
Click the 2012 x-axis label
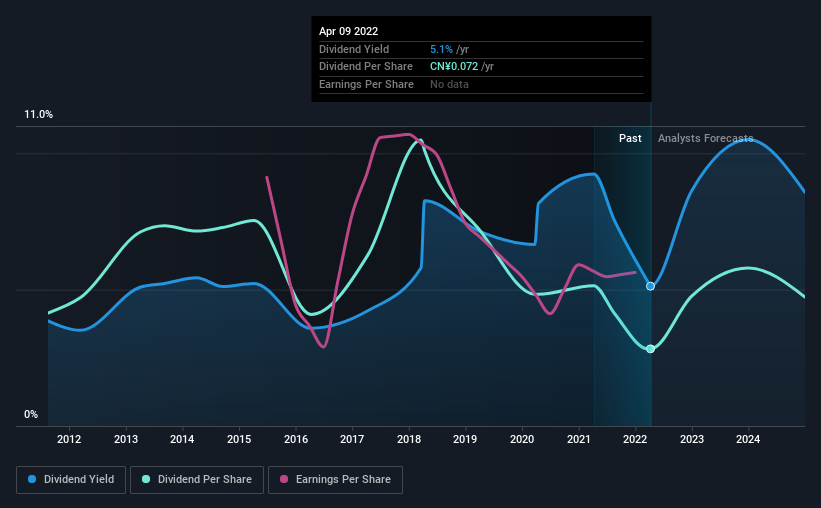pos(69,439)
